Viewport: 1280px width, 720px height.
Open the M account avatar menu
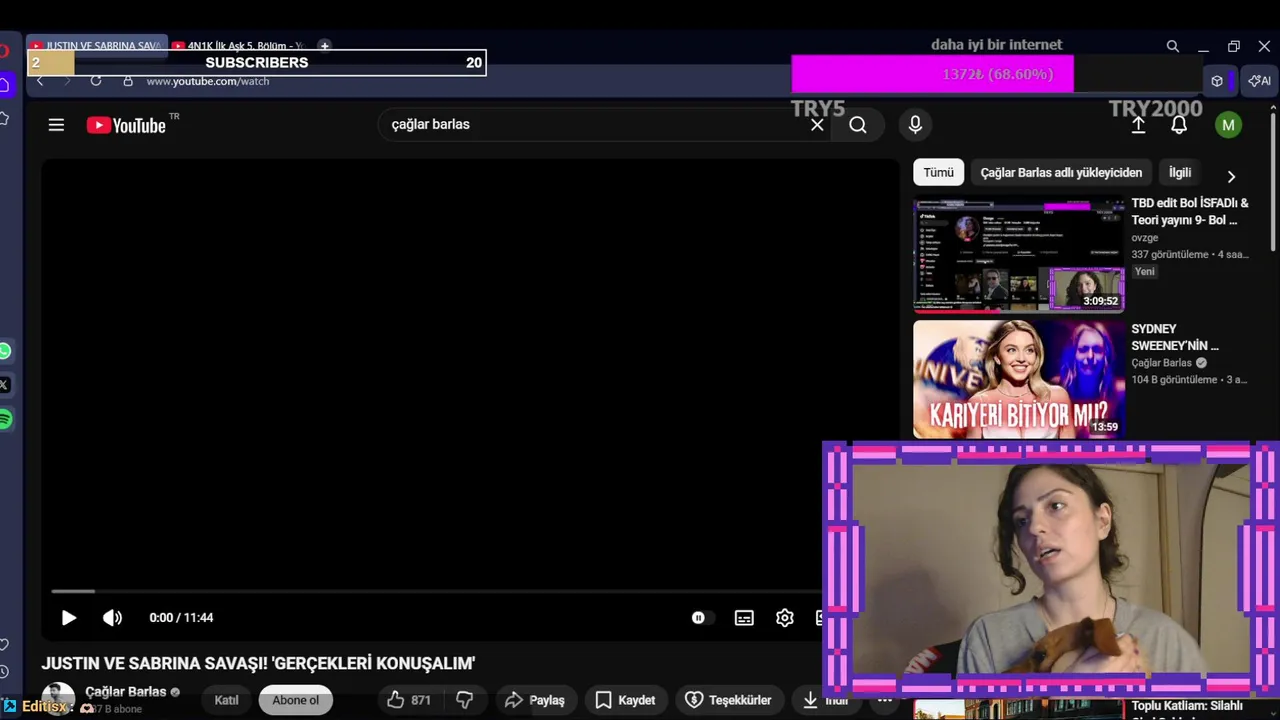coord(1228,125)
